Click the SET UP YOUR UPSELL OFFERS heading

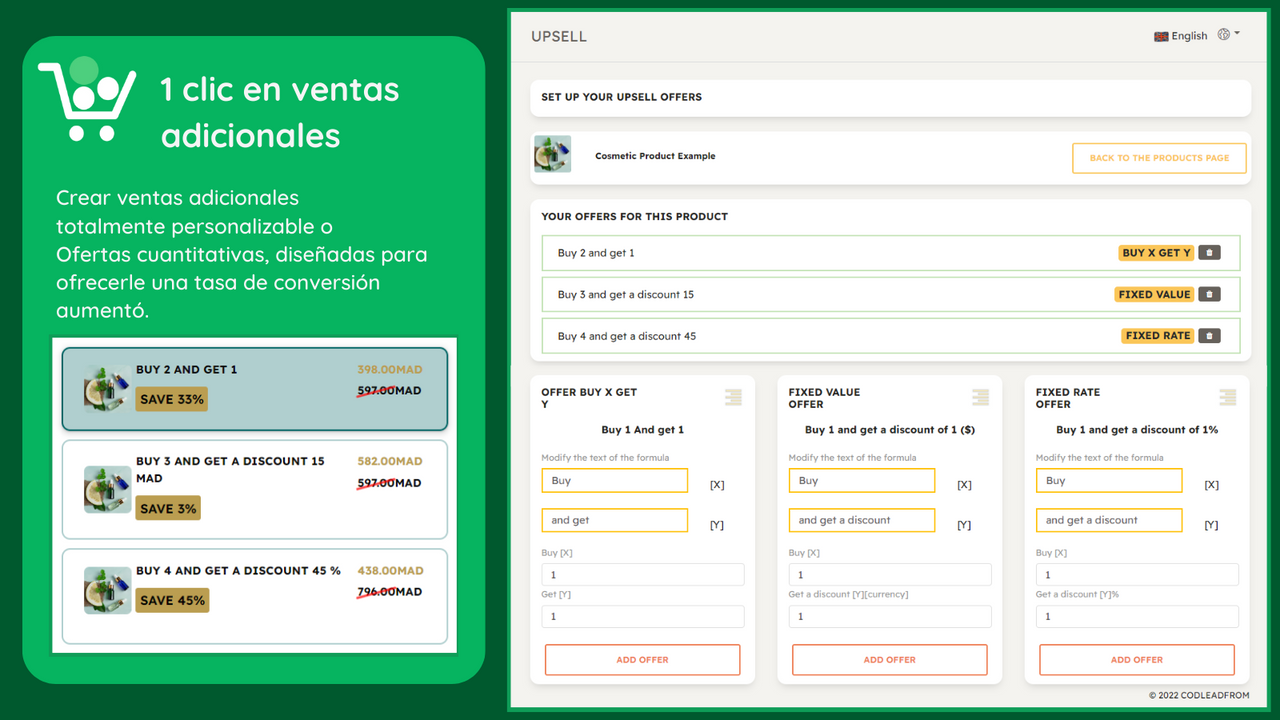(x=621, y=97)
